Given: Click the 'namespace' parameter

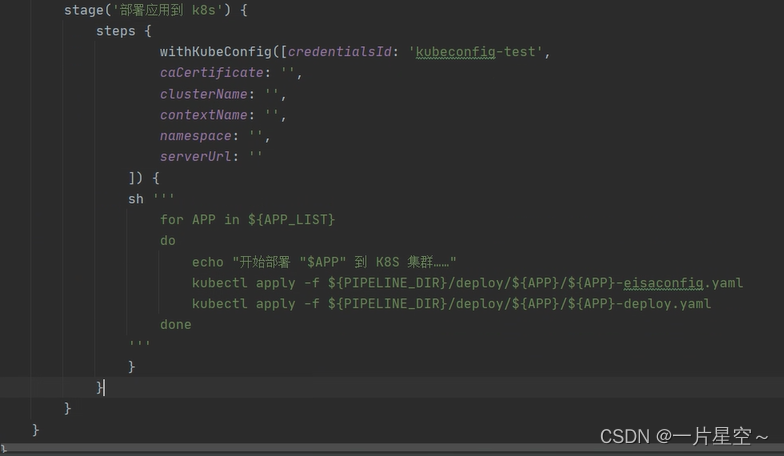Looking at the screenshot, I should (196, 136).
